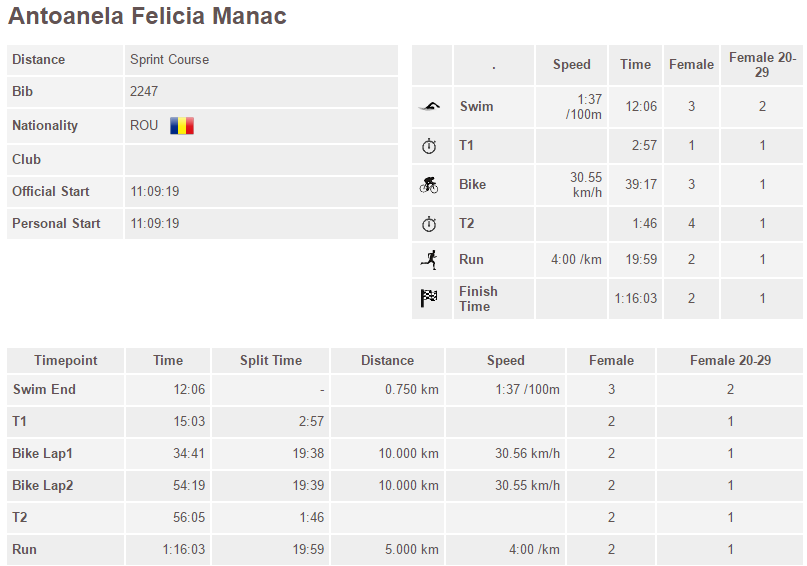Click the checkered finish flag icon

point(429,298)
